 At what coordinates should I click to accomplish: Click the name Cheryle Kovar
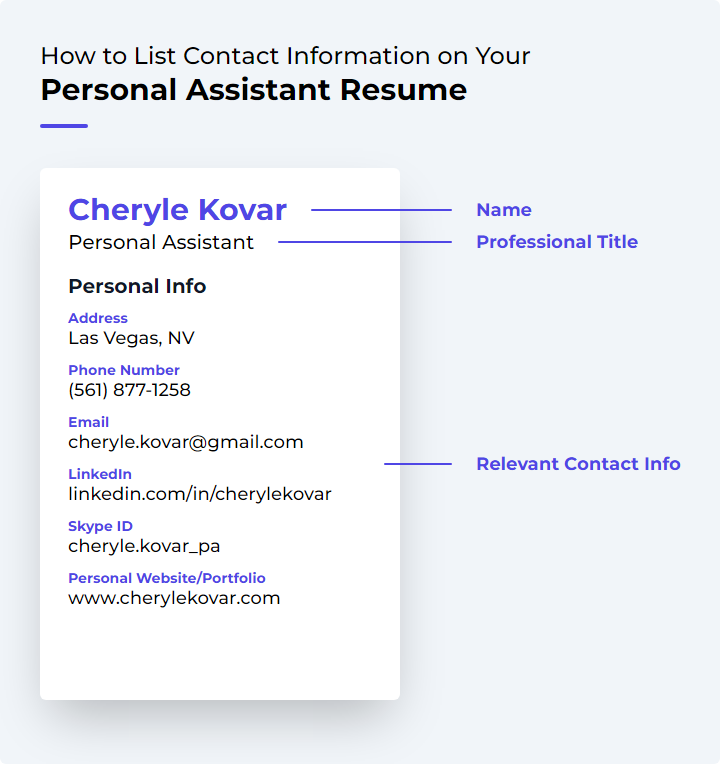[x=177, y=210]
